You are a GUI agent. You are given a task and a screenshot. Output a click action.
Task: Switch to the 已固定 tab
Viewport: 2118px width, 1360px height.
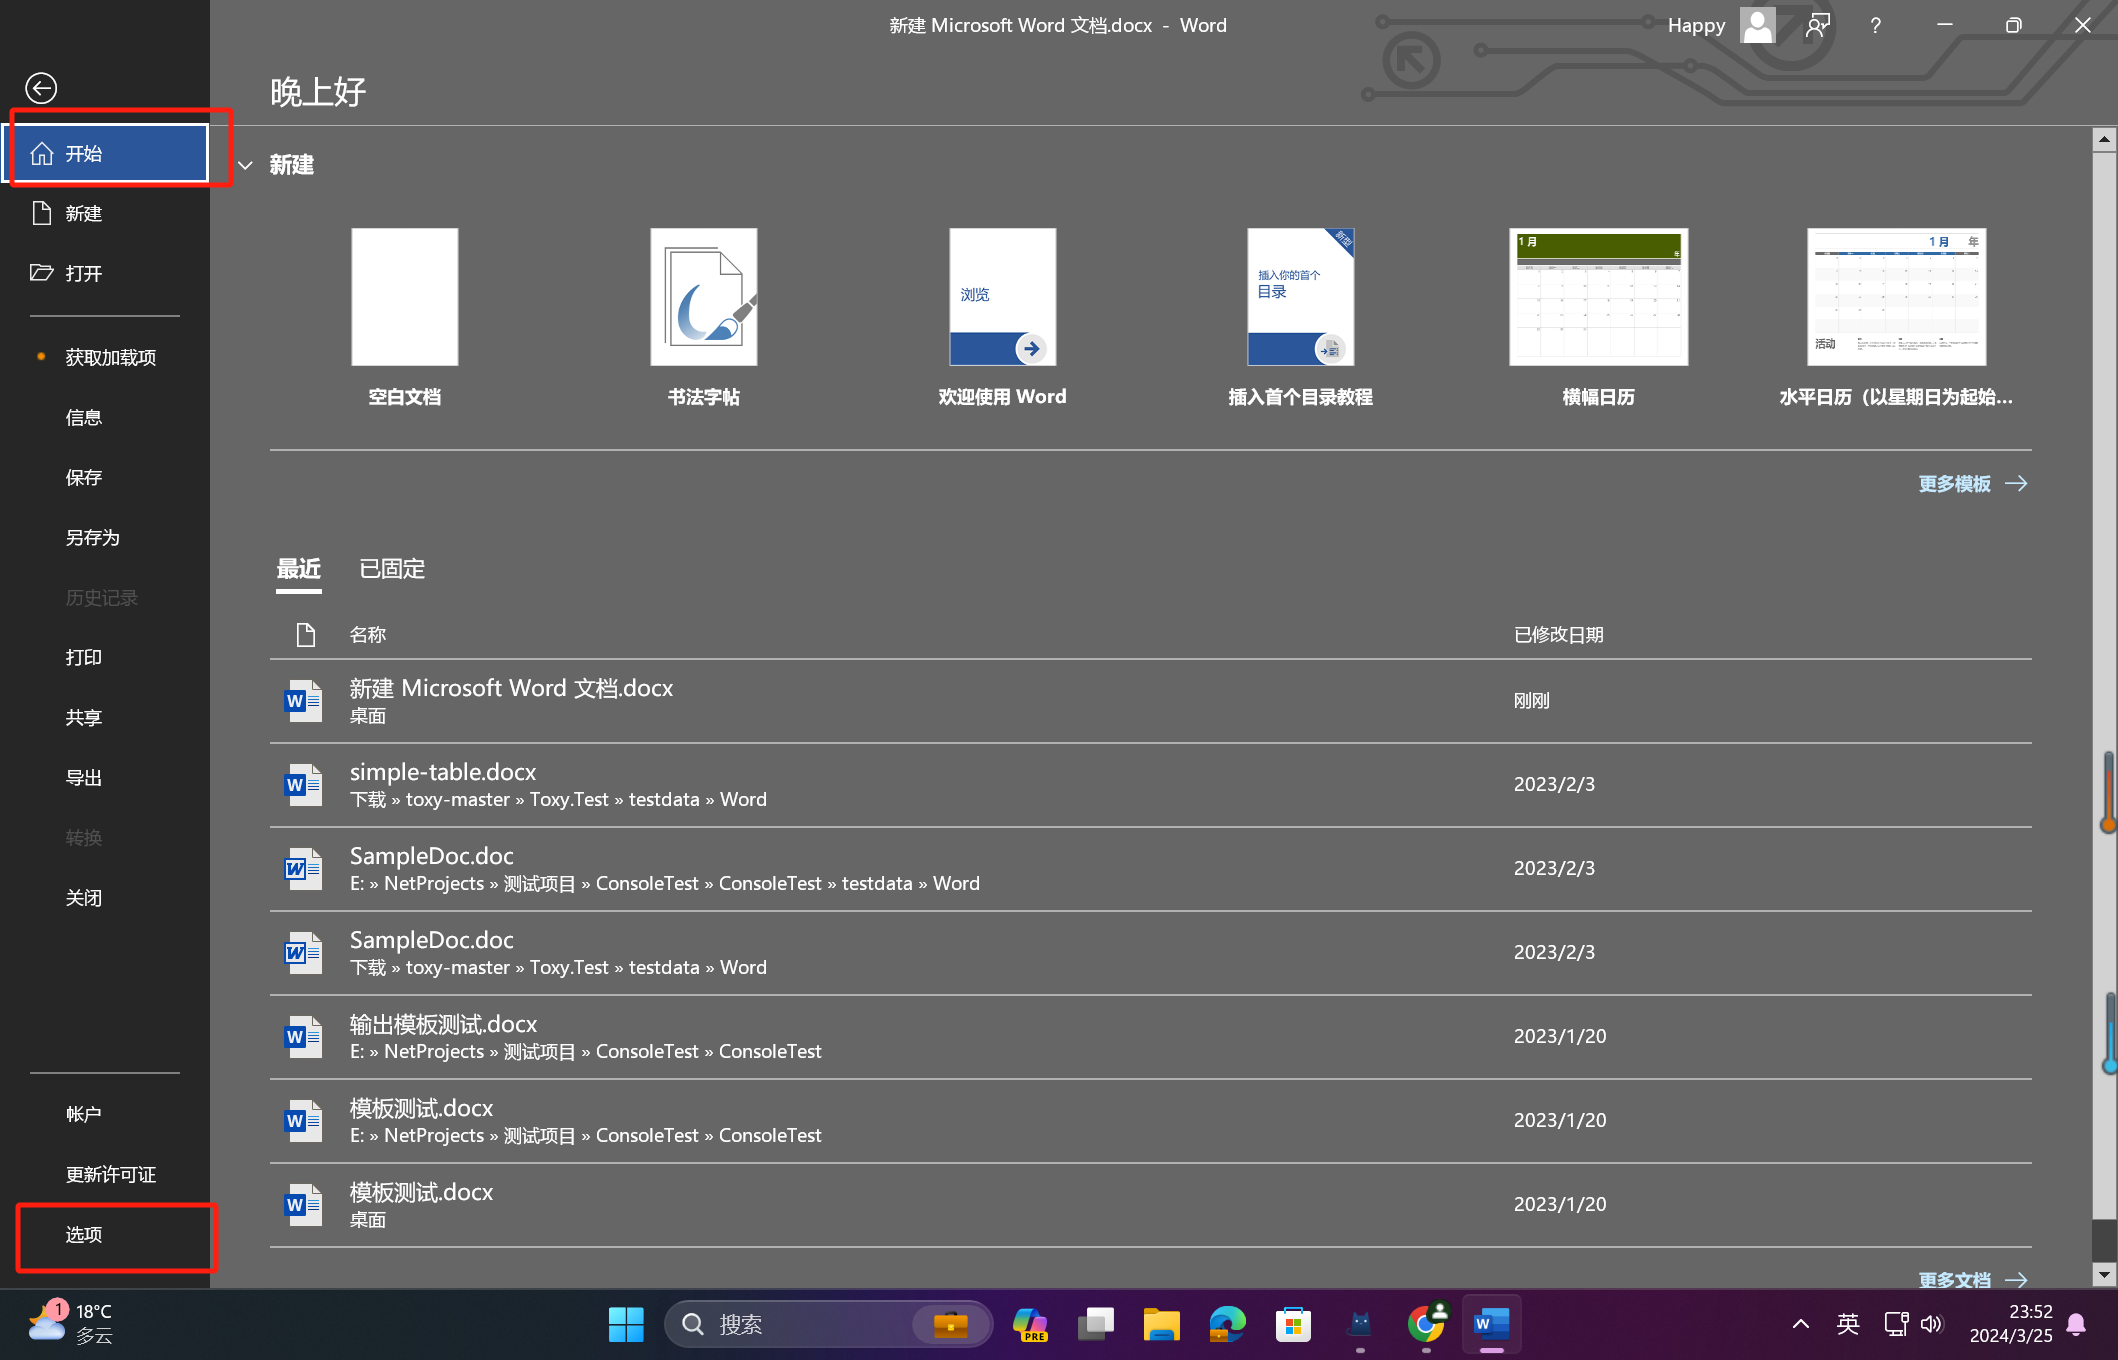pos(392,569)
